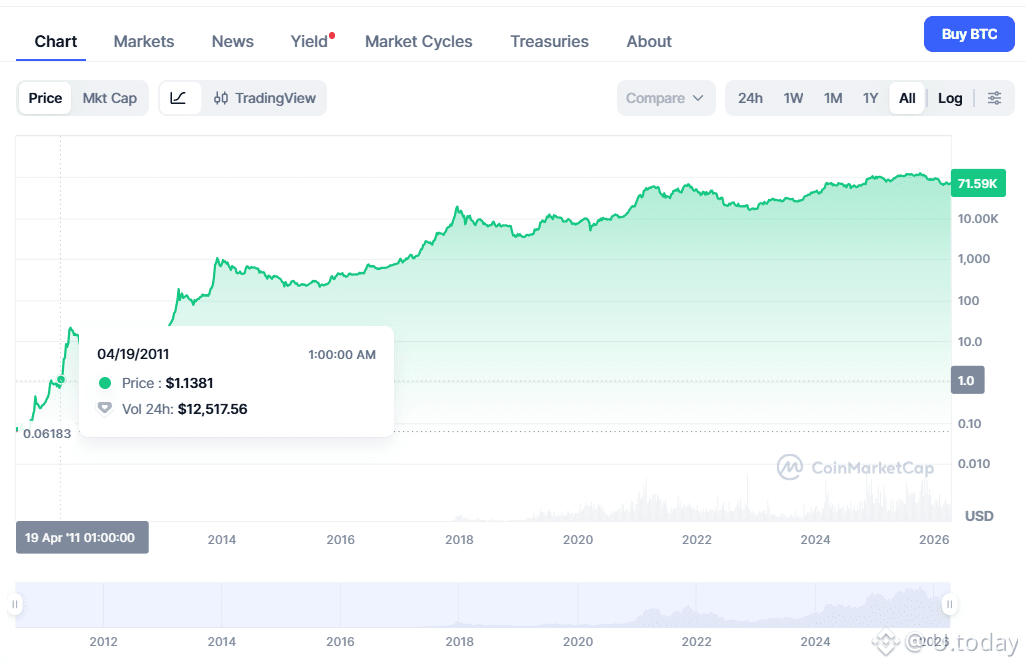Toggle logarithmic scale with Log
The image size is (1026, 667).
click(x=949, y=98)
